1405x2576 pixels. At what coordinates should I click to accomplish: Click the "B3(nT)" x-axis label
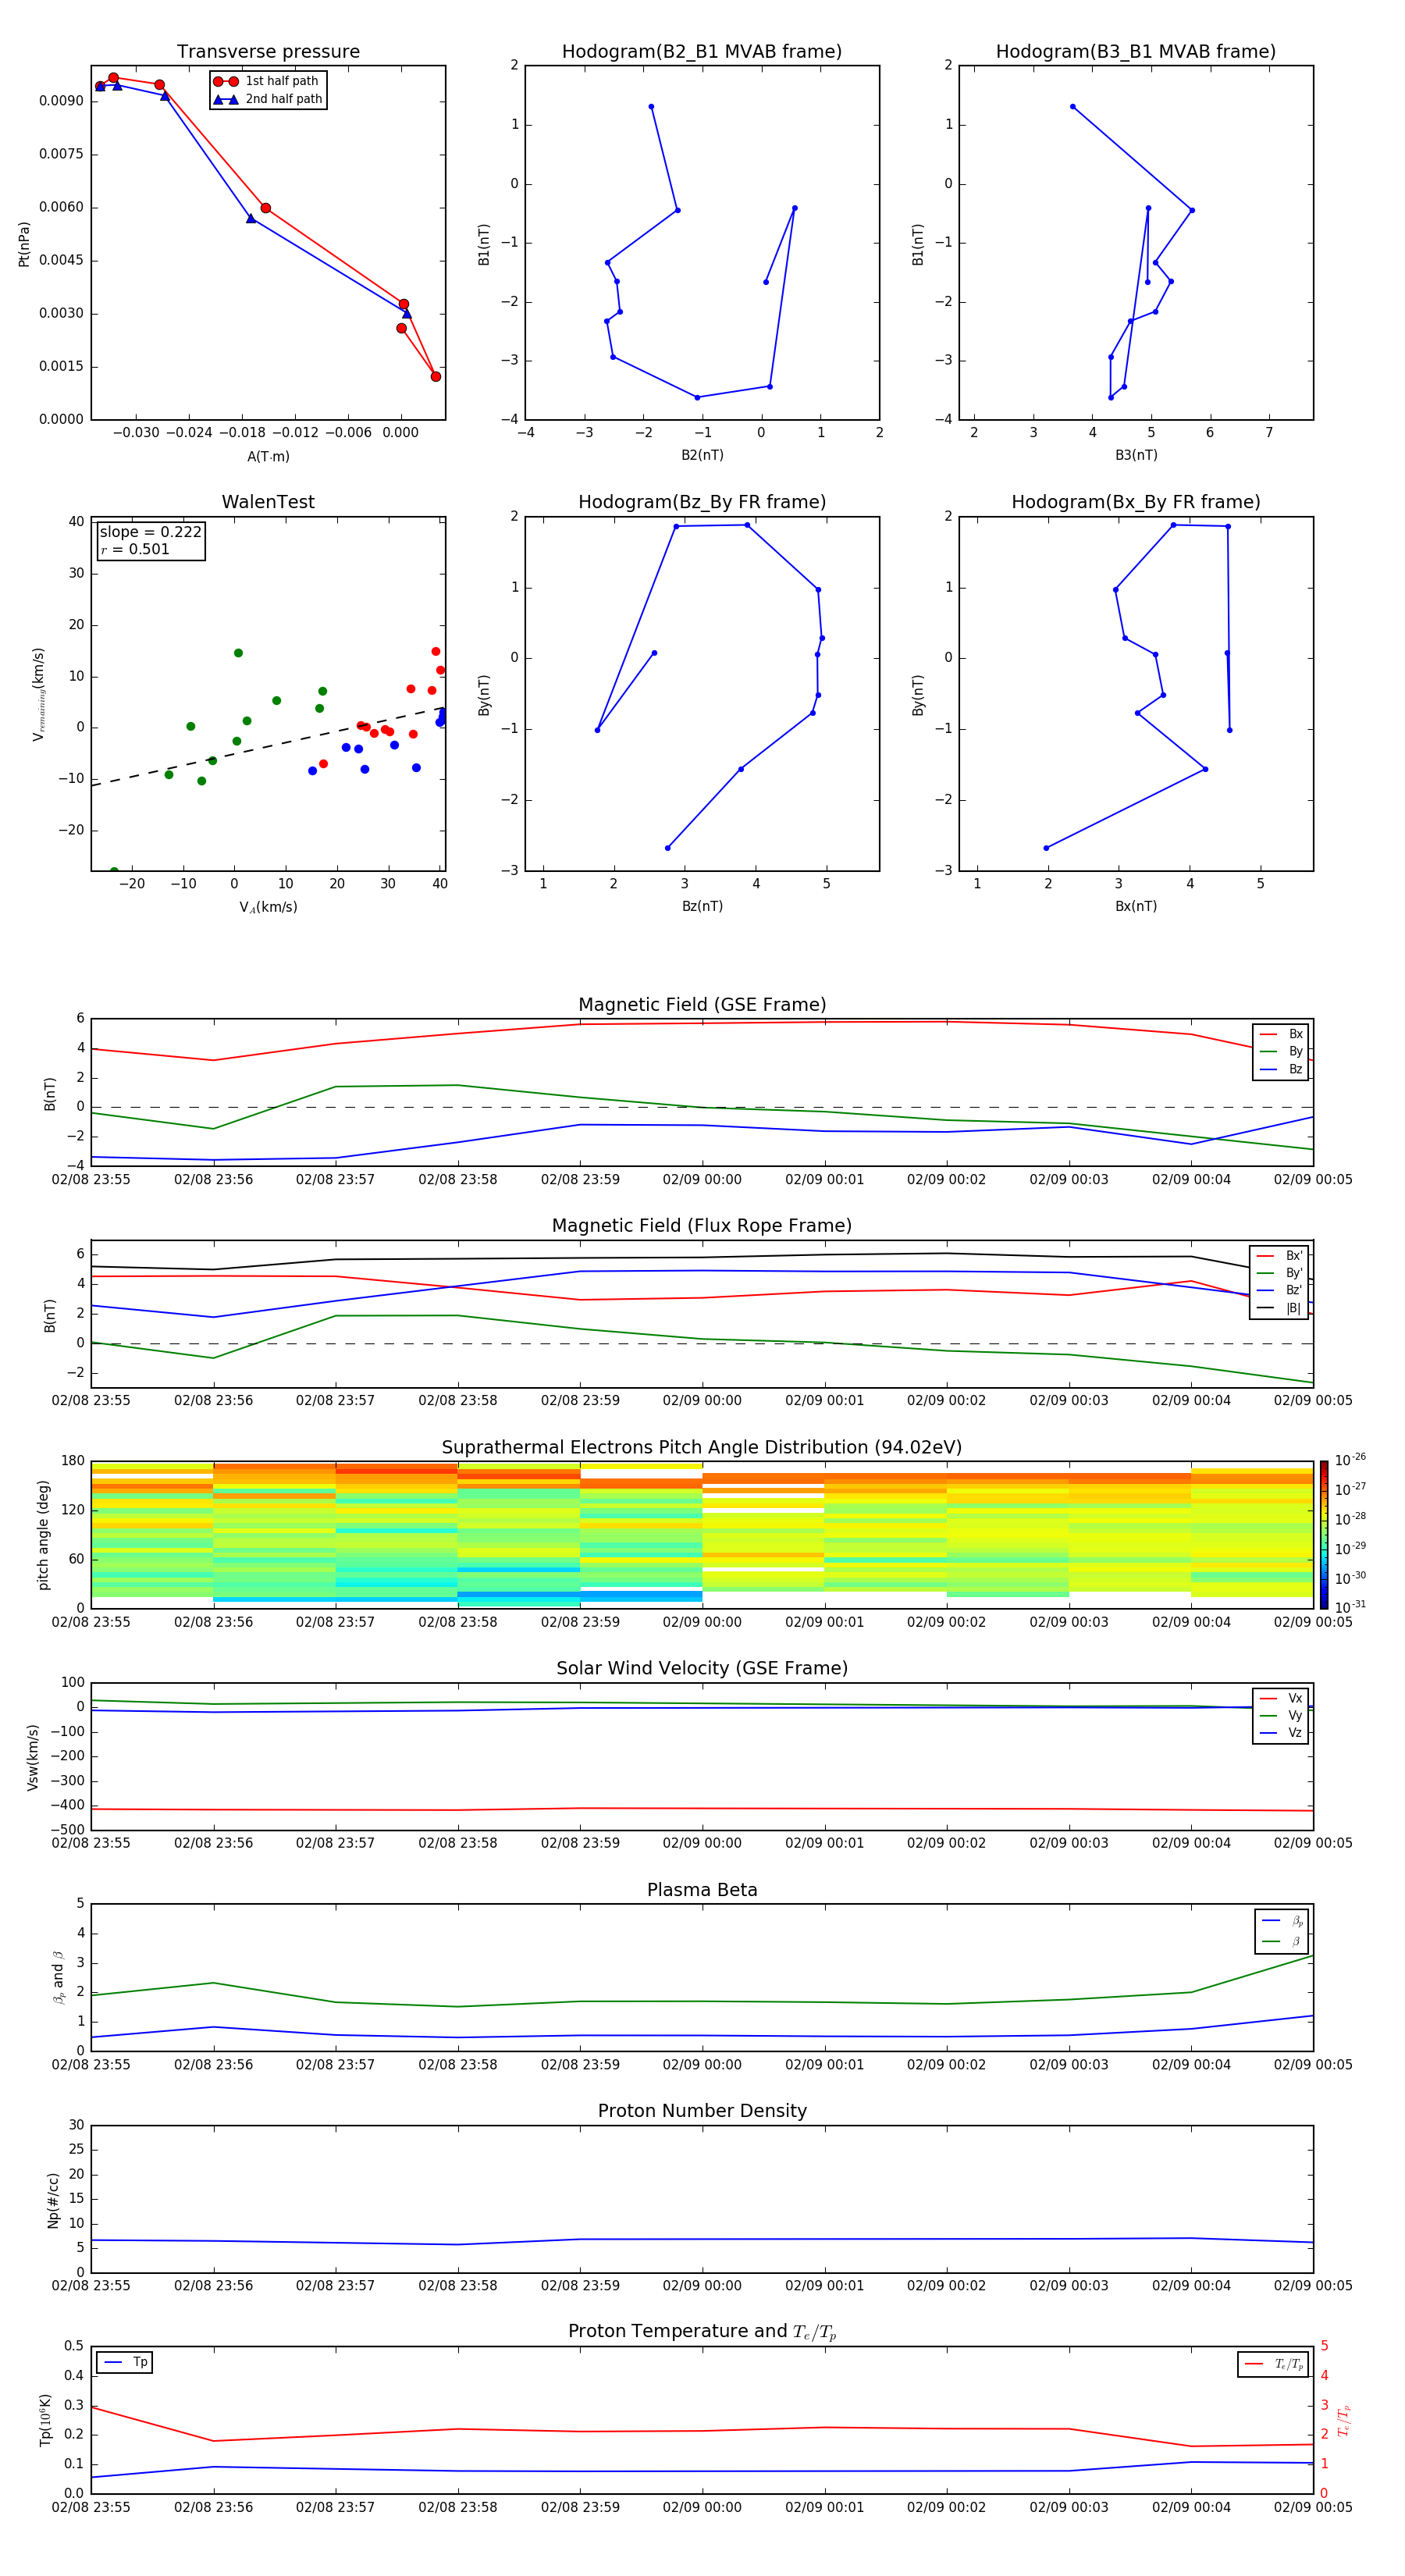(x=1136, y=455)
